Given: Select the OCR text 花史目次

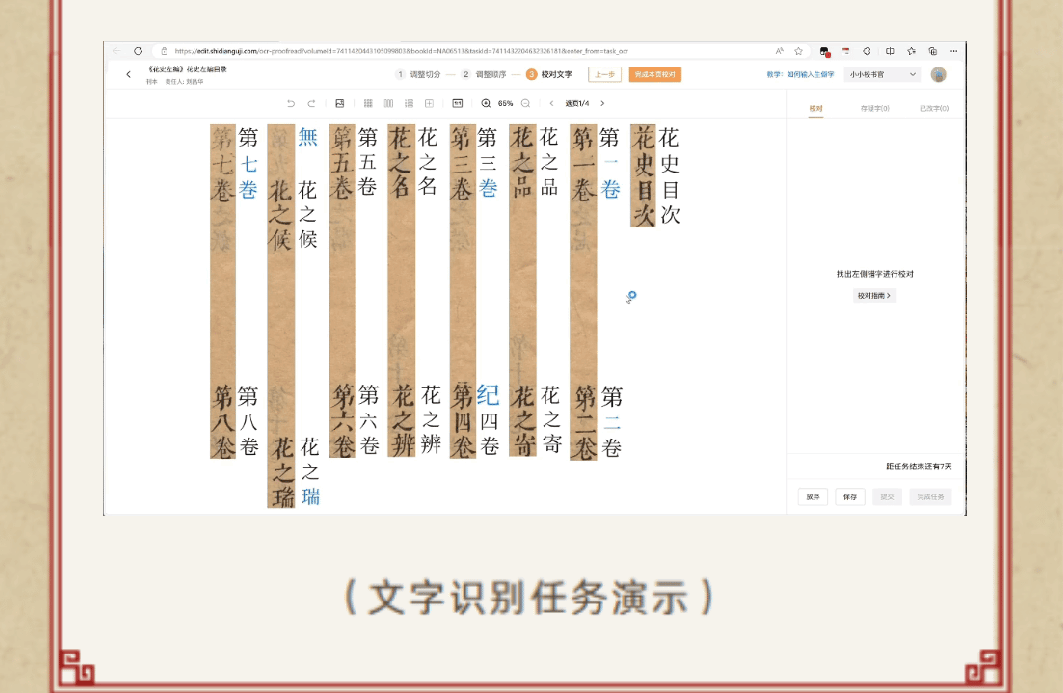Looking at the screenshot, I should 669,176.
